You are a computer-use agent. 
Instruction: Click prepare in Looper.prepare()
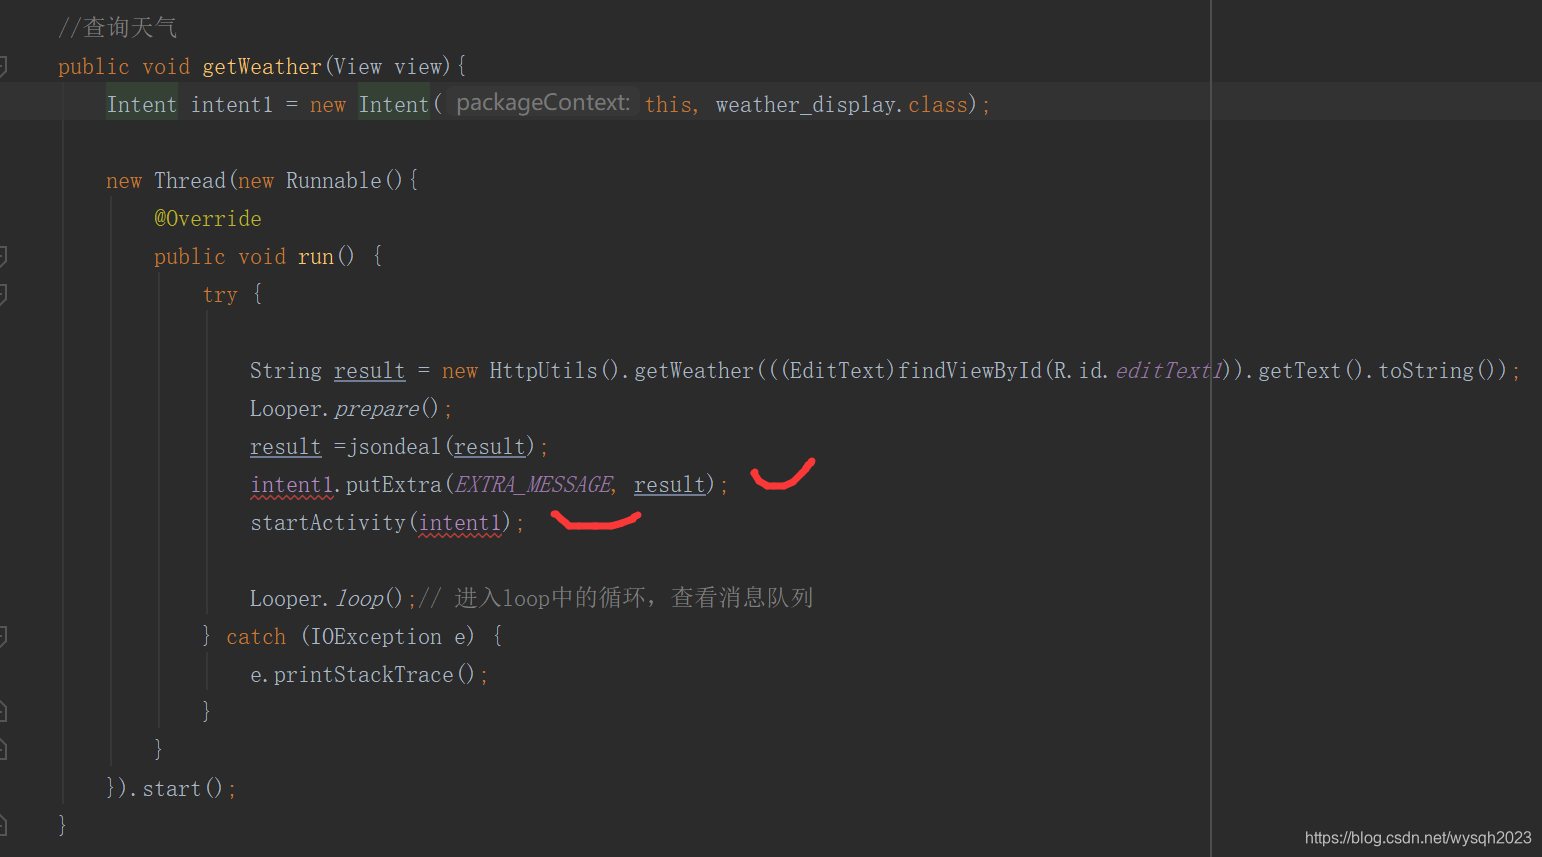tap(377, 409)
